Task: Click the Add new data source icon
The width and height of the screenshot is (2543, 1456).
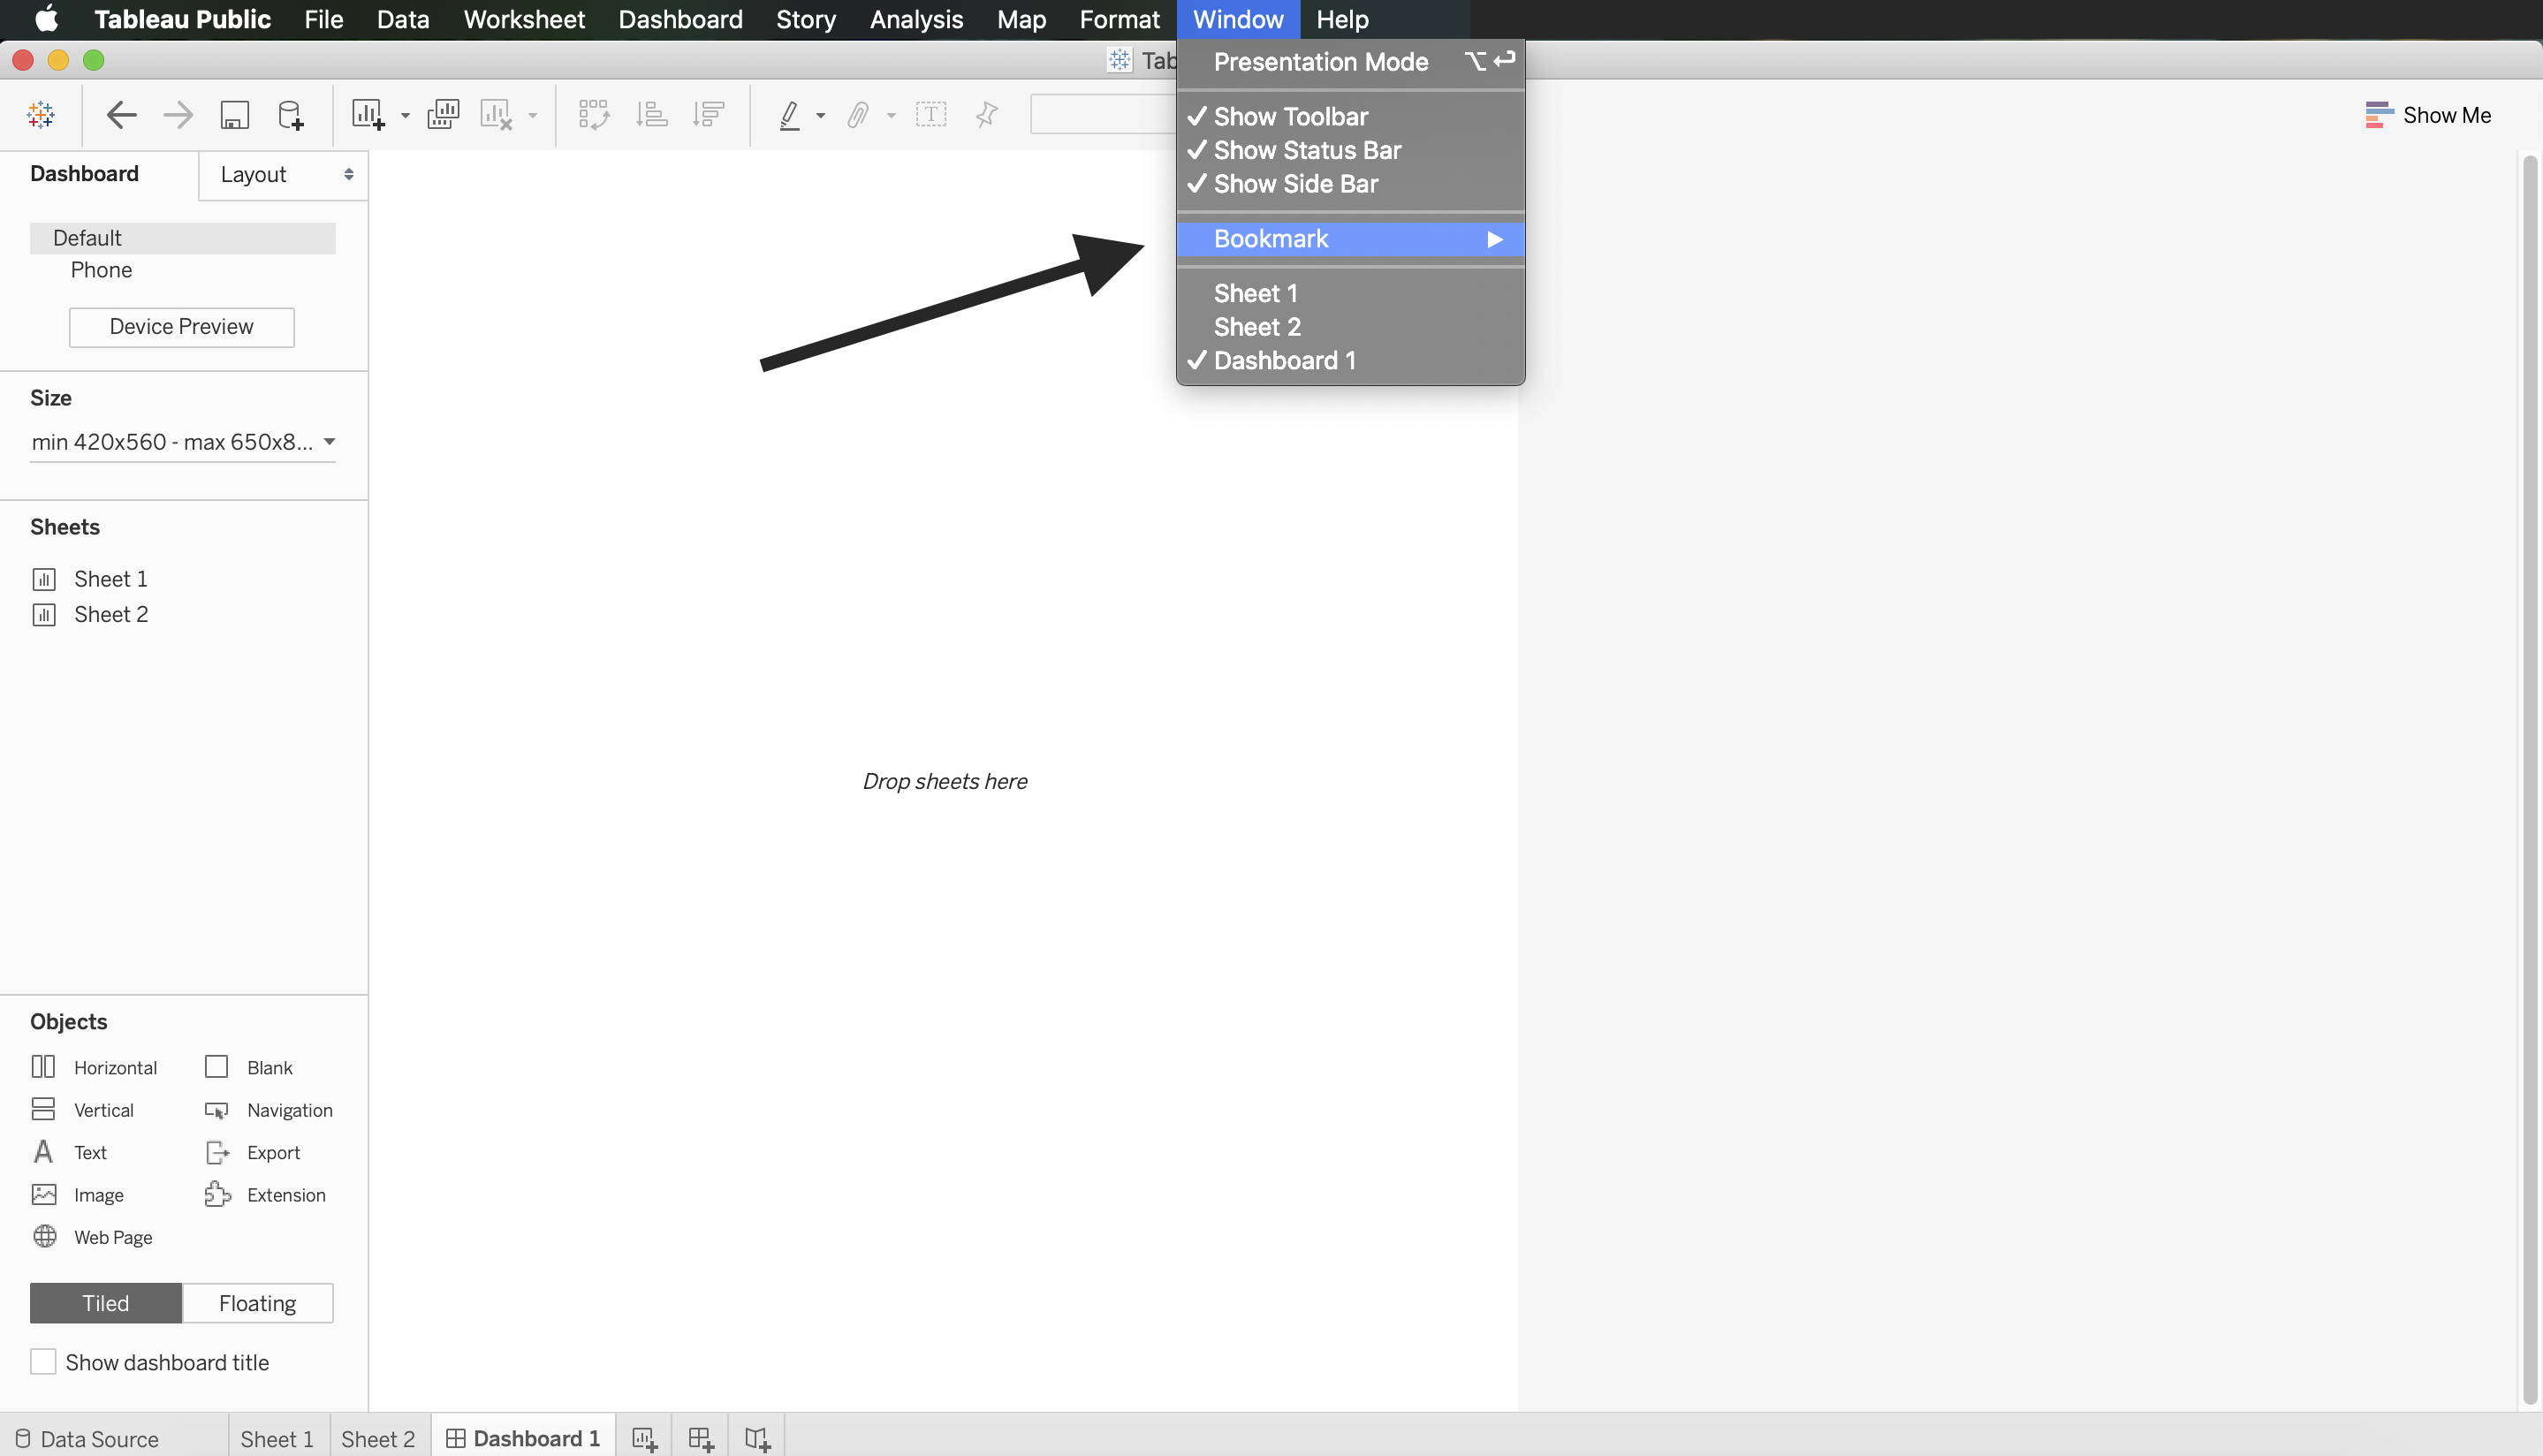Action: pyautogui.click(x=290, y=115)
